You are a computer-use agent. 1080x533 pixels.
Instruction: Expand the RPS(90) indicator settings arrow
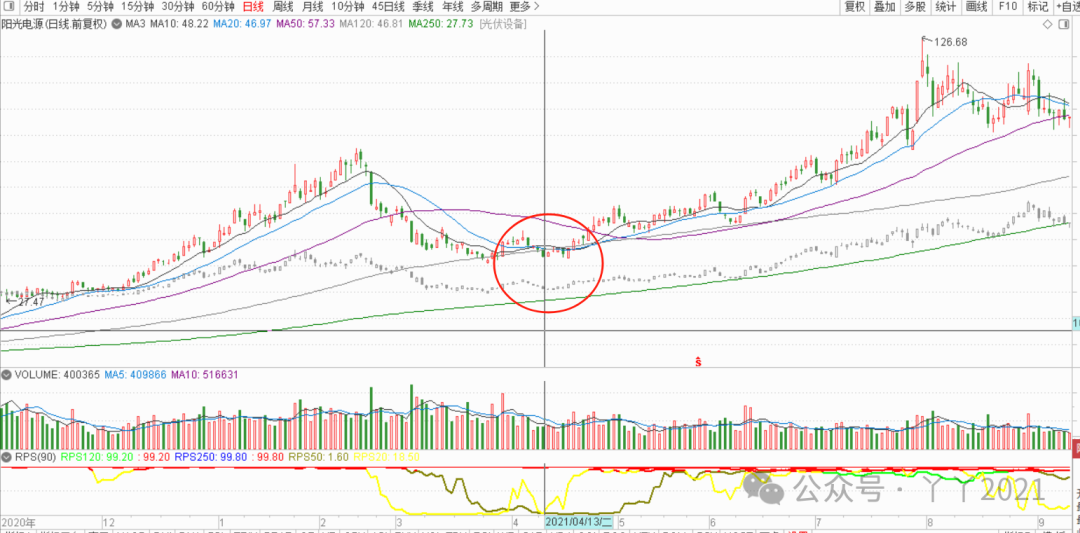pos(7,457)
